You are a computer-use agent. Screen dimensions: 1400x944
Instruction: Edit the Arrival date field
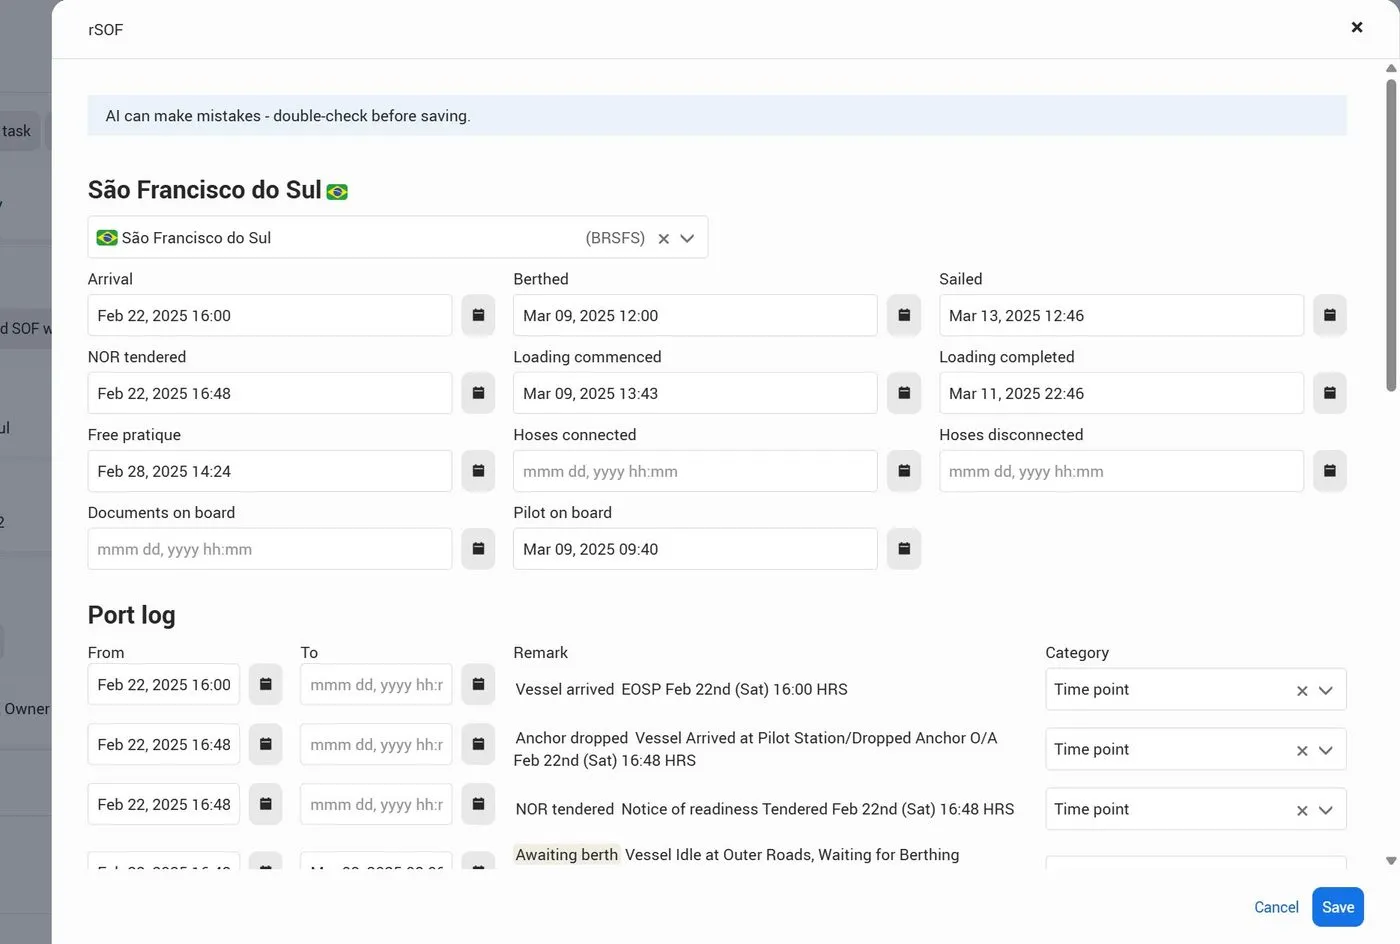(270, 315)
